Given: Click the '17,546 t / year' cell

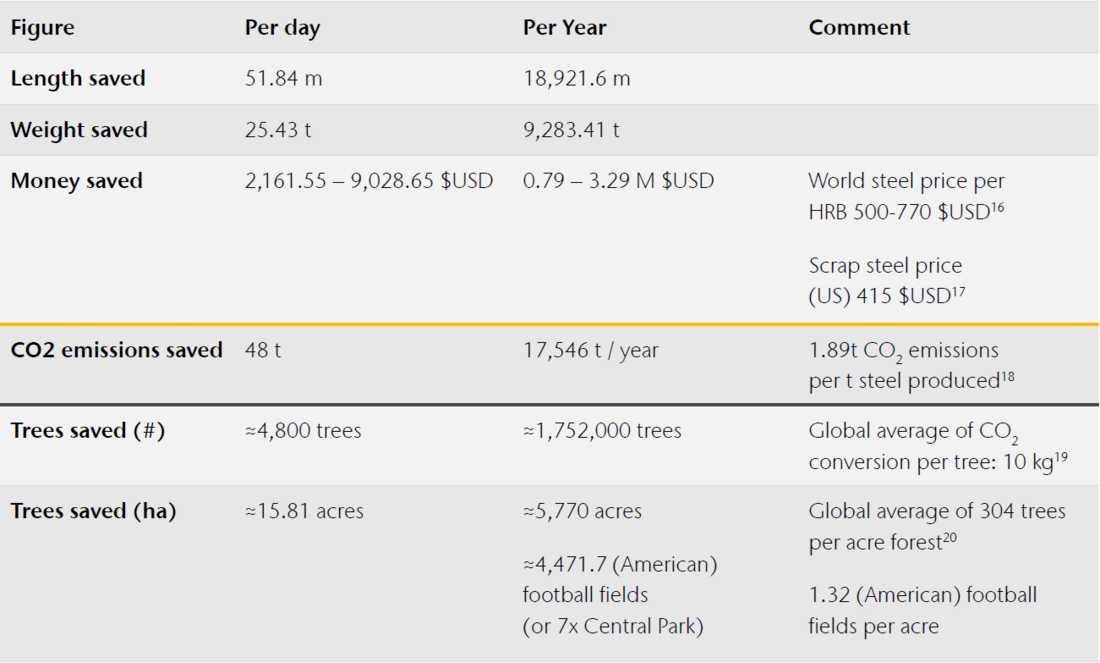Looking at the screenshot, I should (590, 350).
